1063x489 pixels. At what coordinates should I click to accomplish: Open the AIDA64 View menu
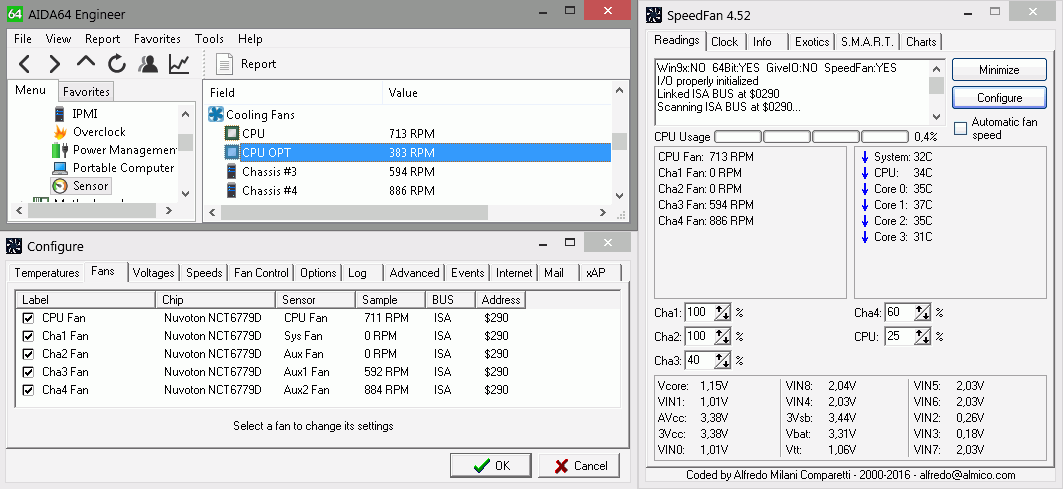tap(58, 39)
